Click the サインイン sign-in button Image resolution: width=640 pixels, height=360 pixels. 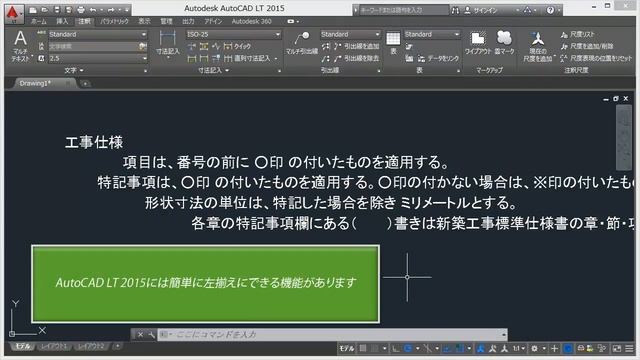point(482,10)
